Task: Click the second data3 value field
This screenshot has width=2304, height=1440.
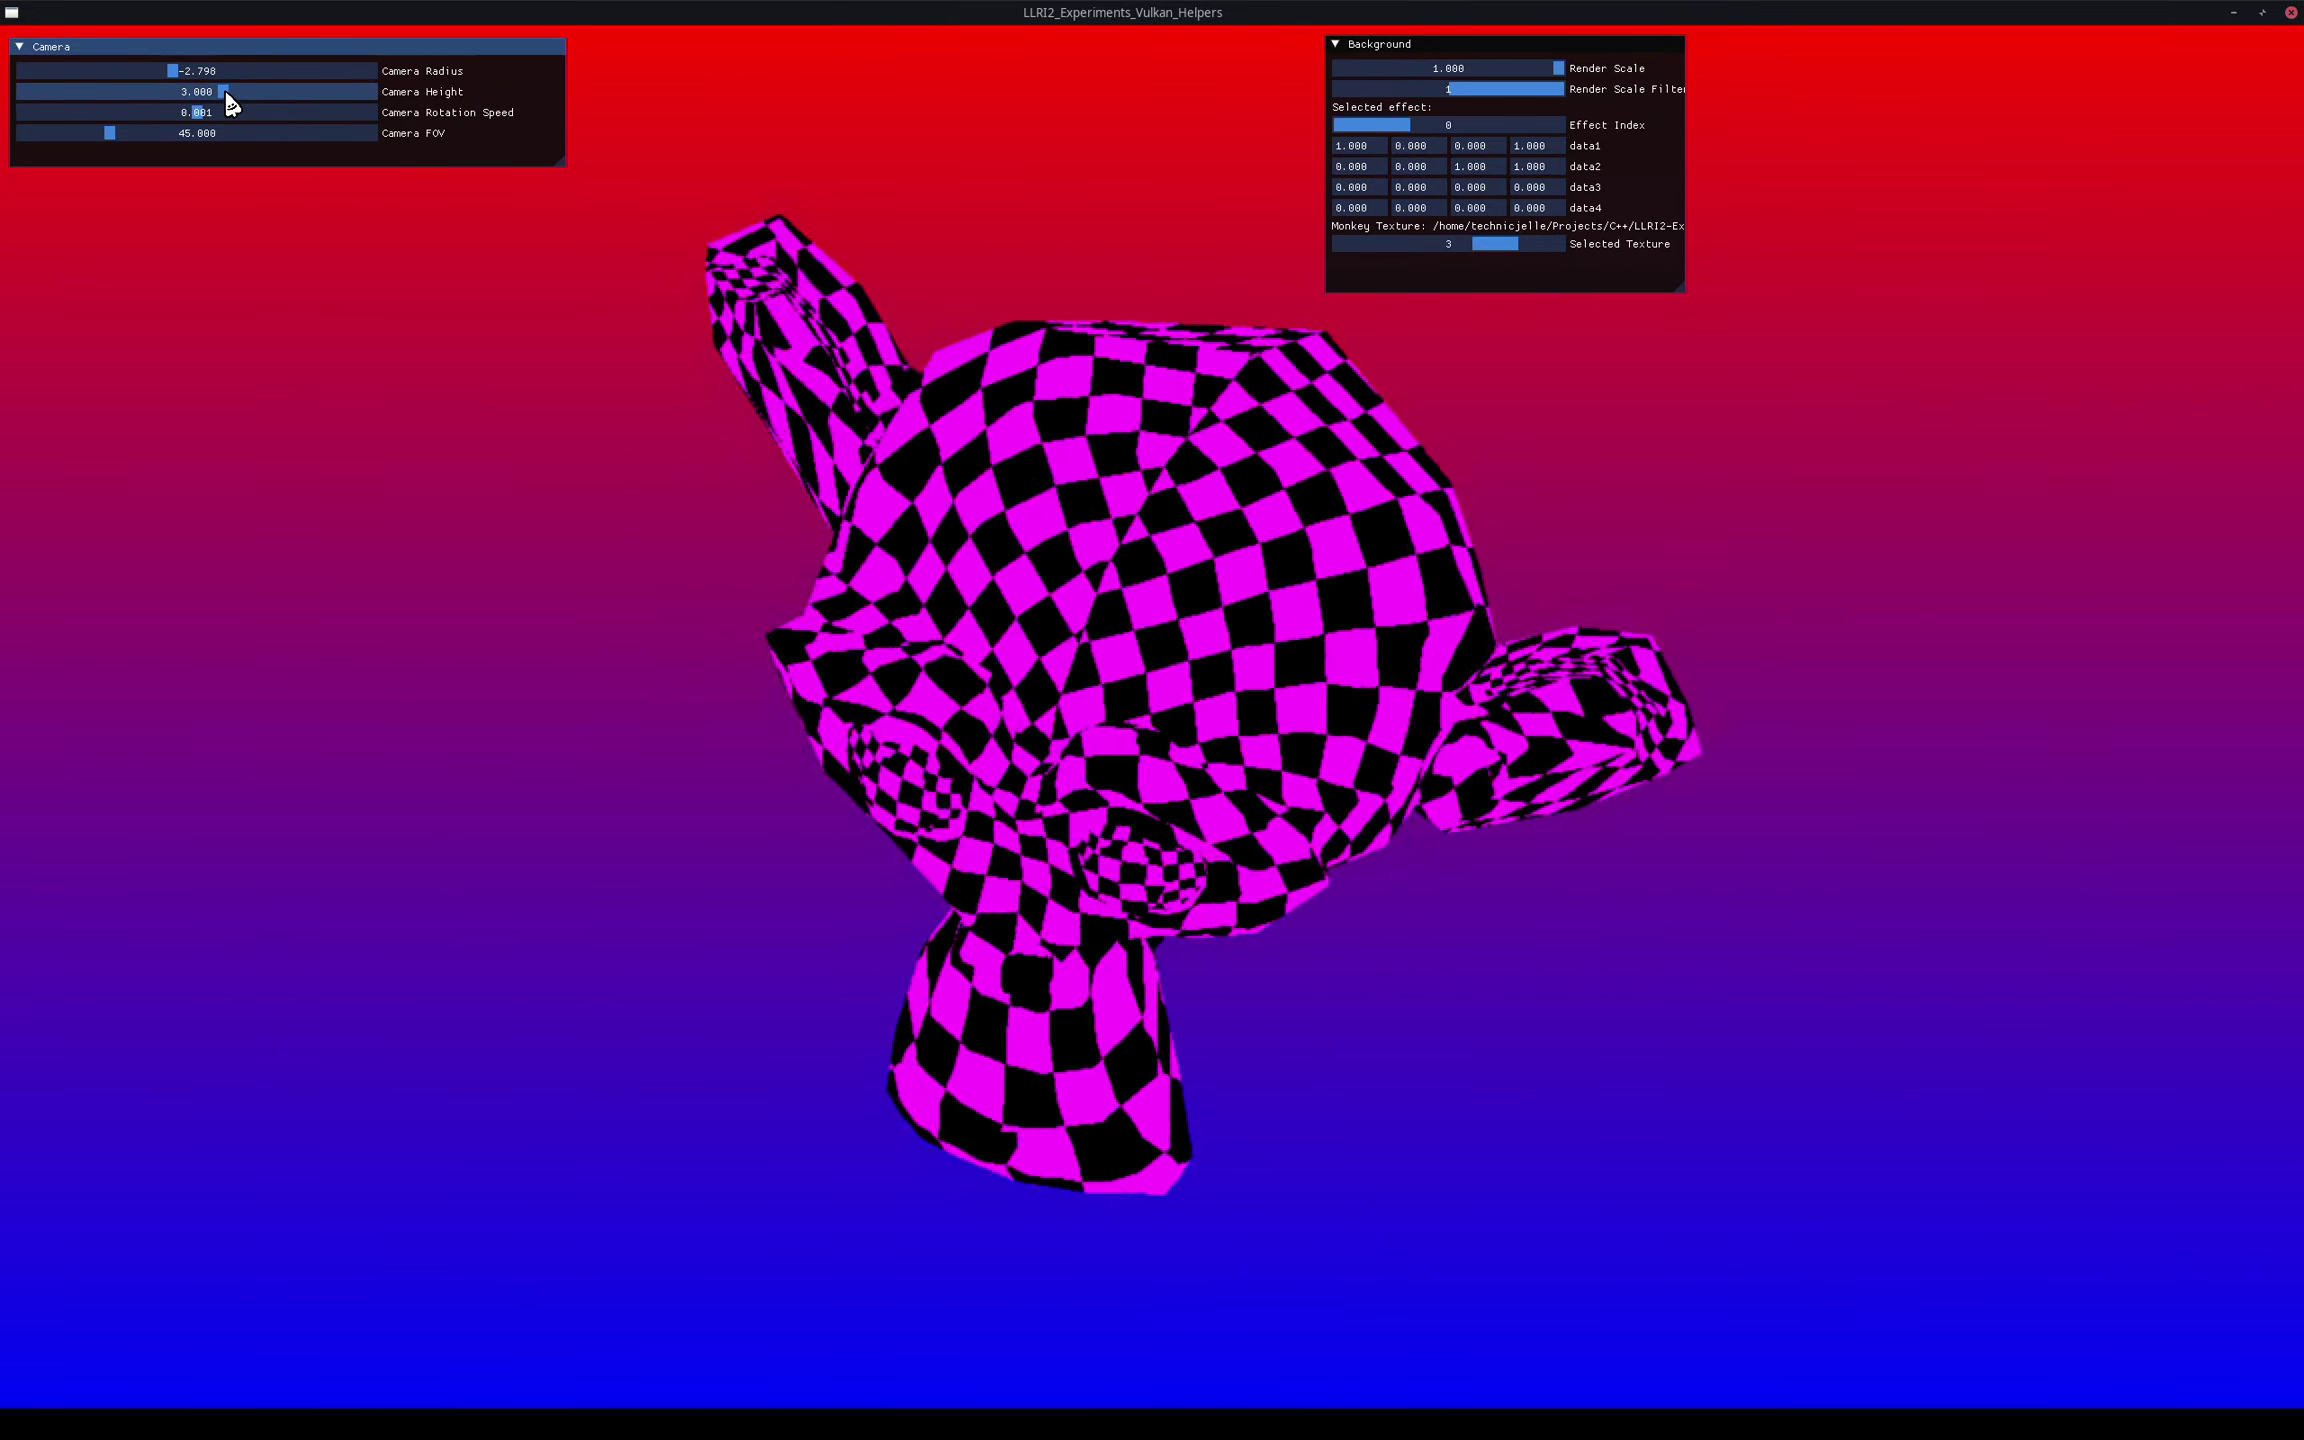Action: [x=1417, y=187]
